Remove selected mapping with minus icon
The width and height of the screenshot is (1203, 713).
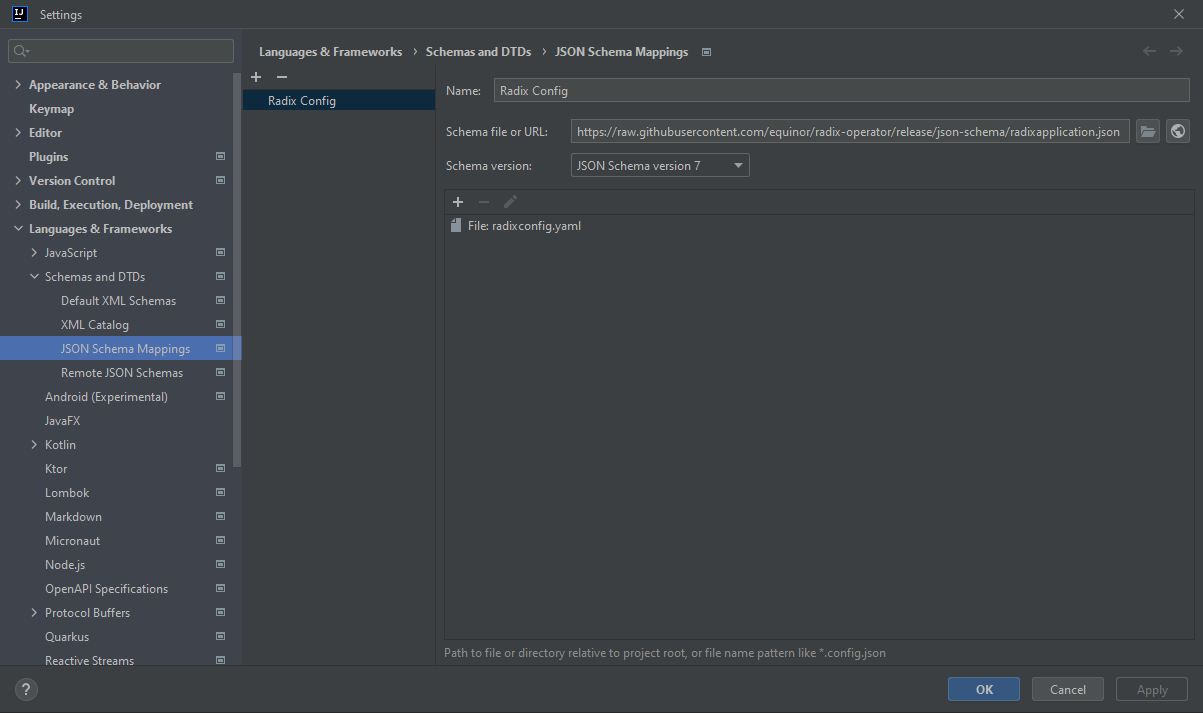pos(484,201)
